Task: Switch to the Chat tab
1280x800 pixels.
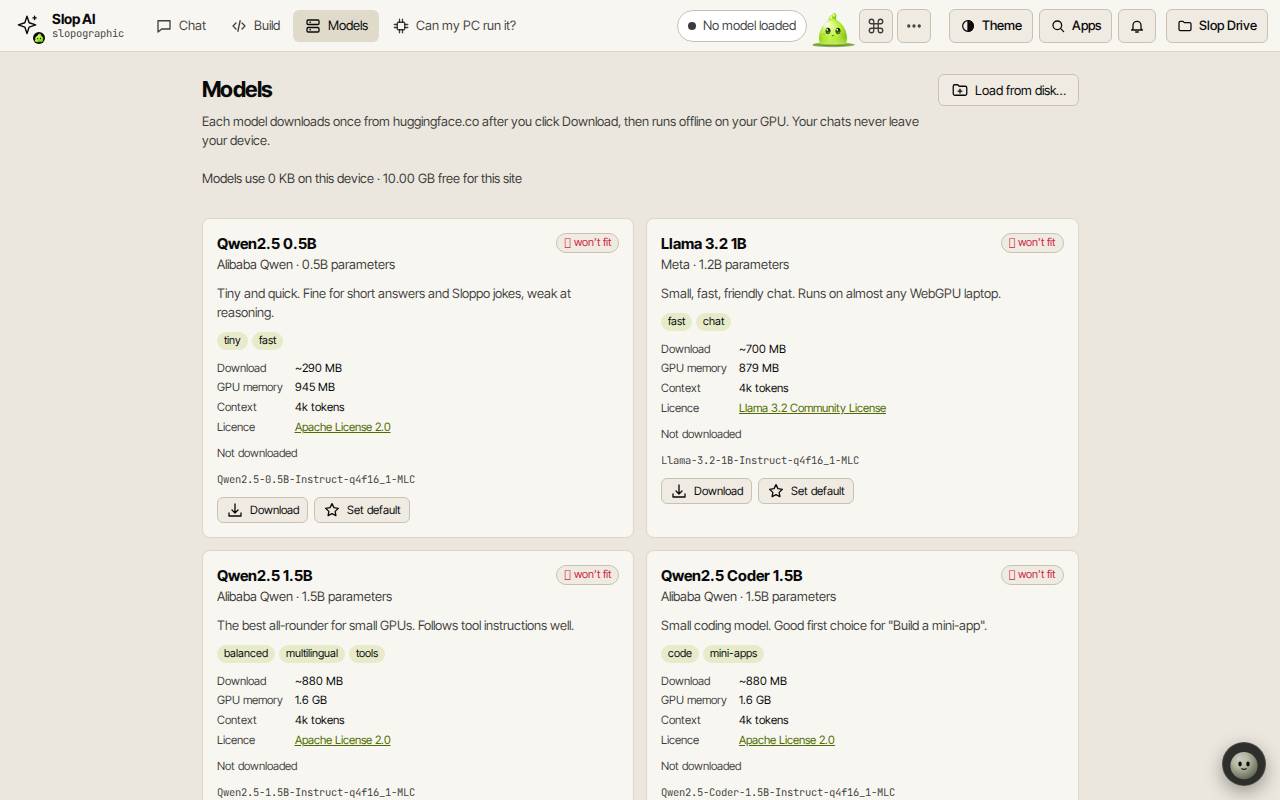Action: pyautogui.click(x=182, y=26)
